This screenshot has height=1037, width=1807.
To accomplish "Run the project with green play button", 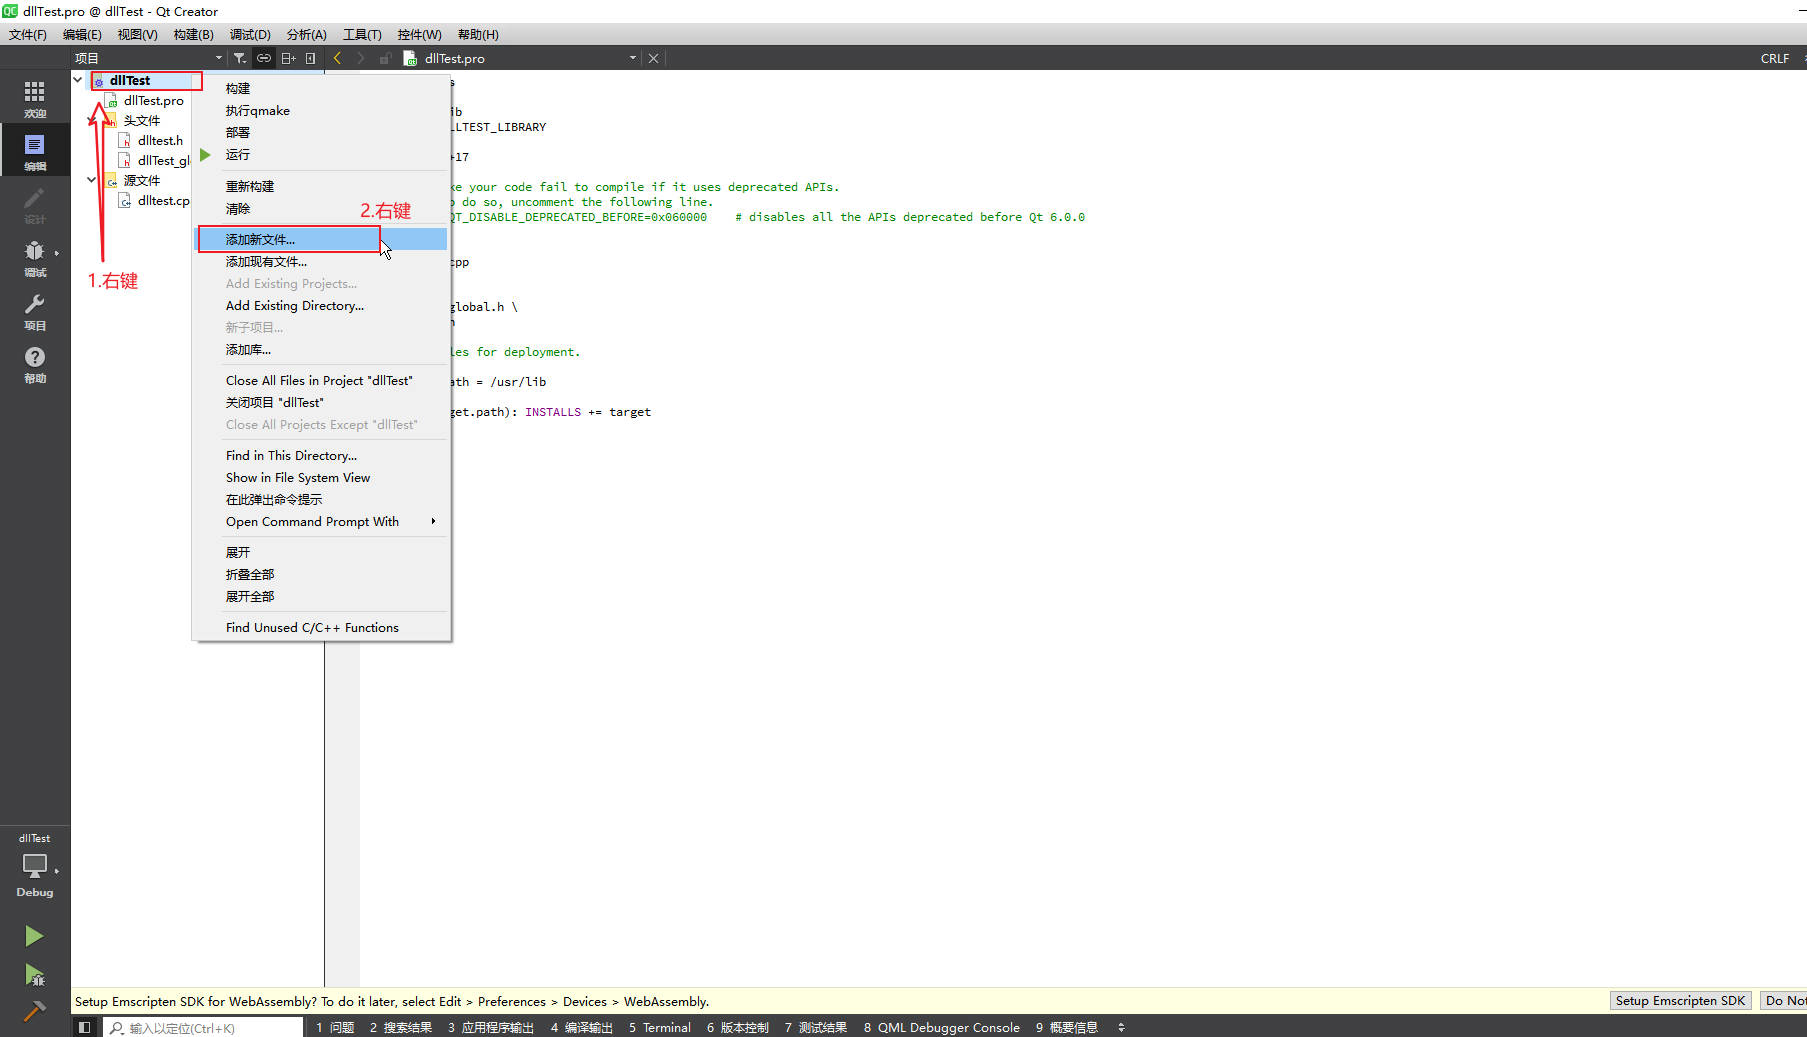I will point(34,936).
